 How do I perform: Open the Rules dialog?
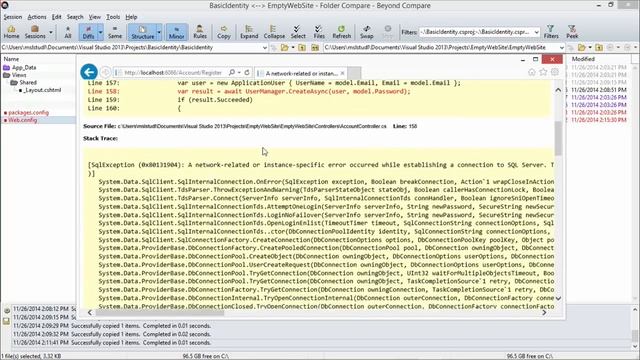[x=200, y=32]
